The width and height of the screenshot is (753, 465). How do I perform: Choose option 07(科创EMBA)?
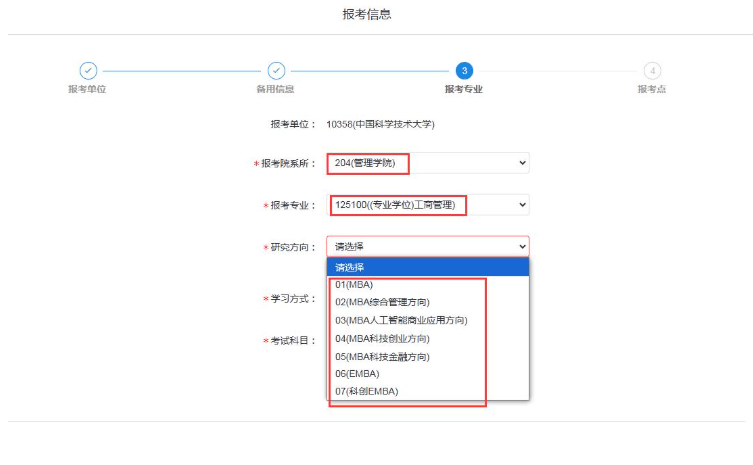point(428,392)
